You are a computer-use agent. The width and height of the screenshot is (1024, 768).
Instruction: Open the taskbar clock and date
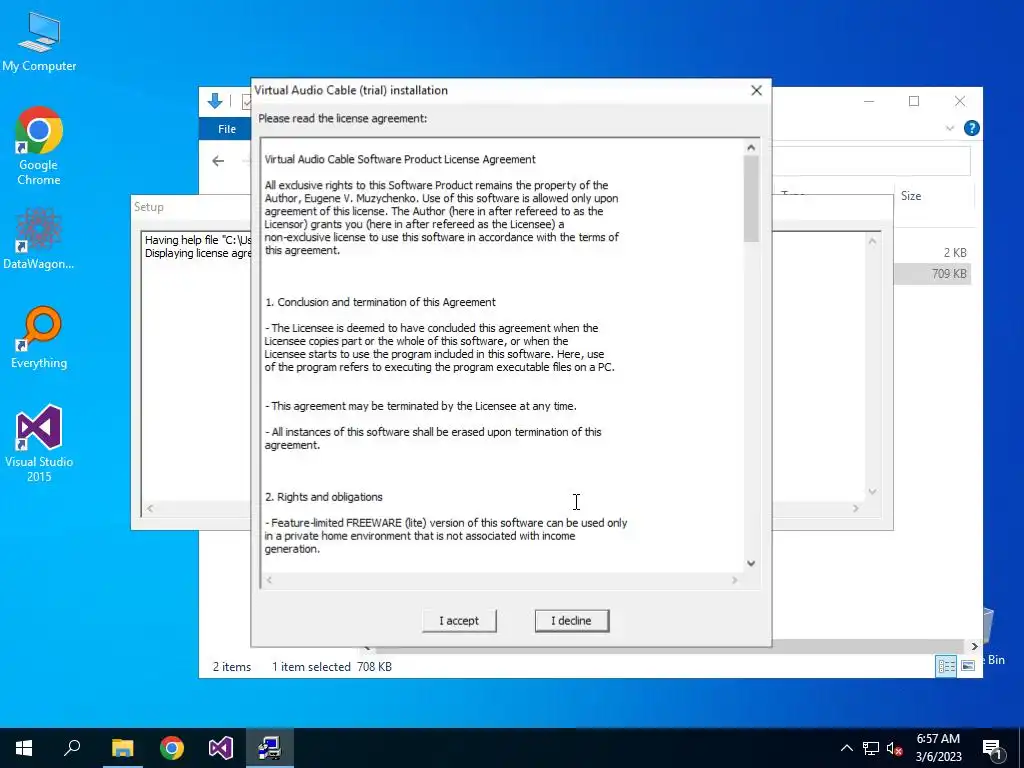[938, 748]
